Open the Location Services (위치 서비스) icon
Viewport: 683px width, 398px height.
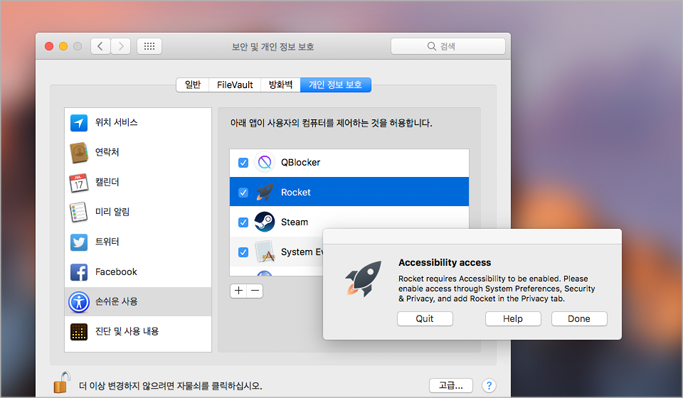pos(79,123)
